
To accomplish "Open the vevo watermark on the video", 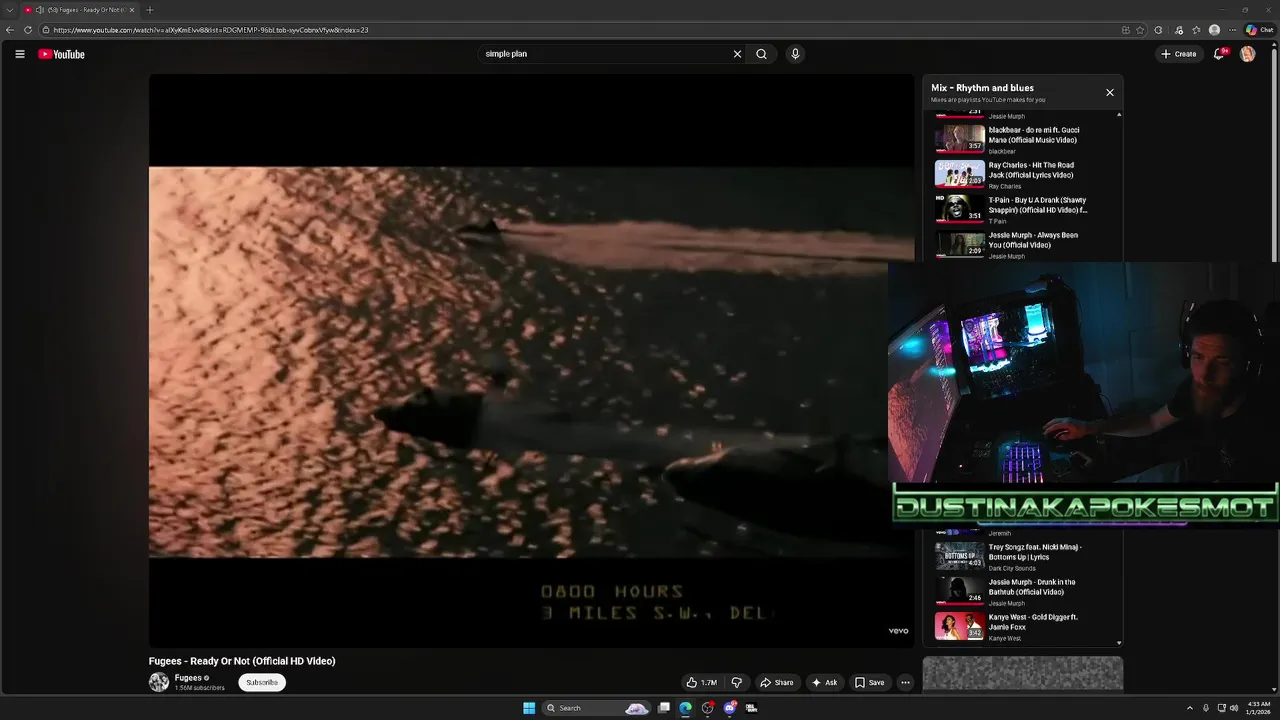I will click(898, 631).
